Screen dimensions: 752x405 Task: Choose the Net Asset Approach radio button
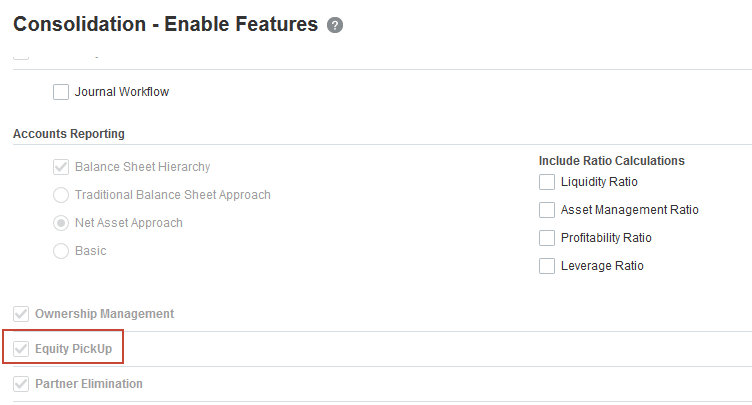(x=61, y=223)
